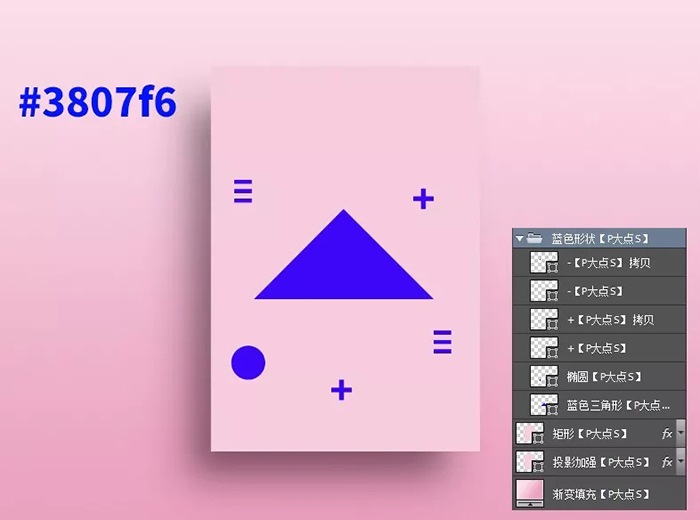The height and width of the screenshot is (520, 700).
Task: Expand the effects arrow on the 投影加强 layer
Action: [681, 461]
